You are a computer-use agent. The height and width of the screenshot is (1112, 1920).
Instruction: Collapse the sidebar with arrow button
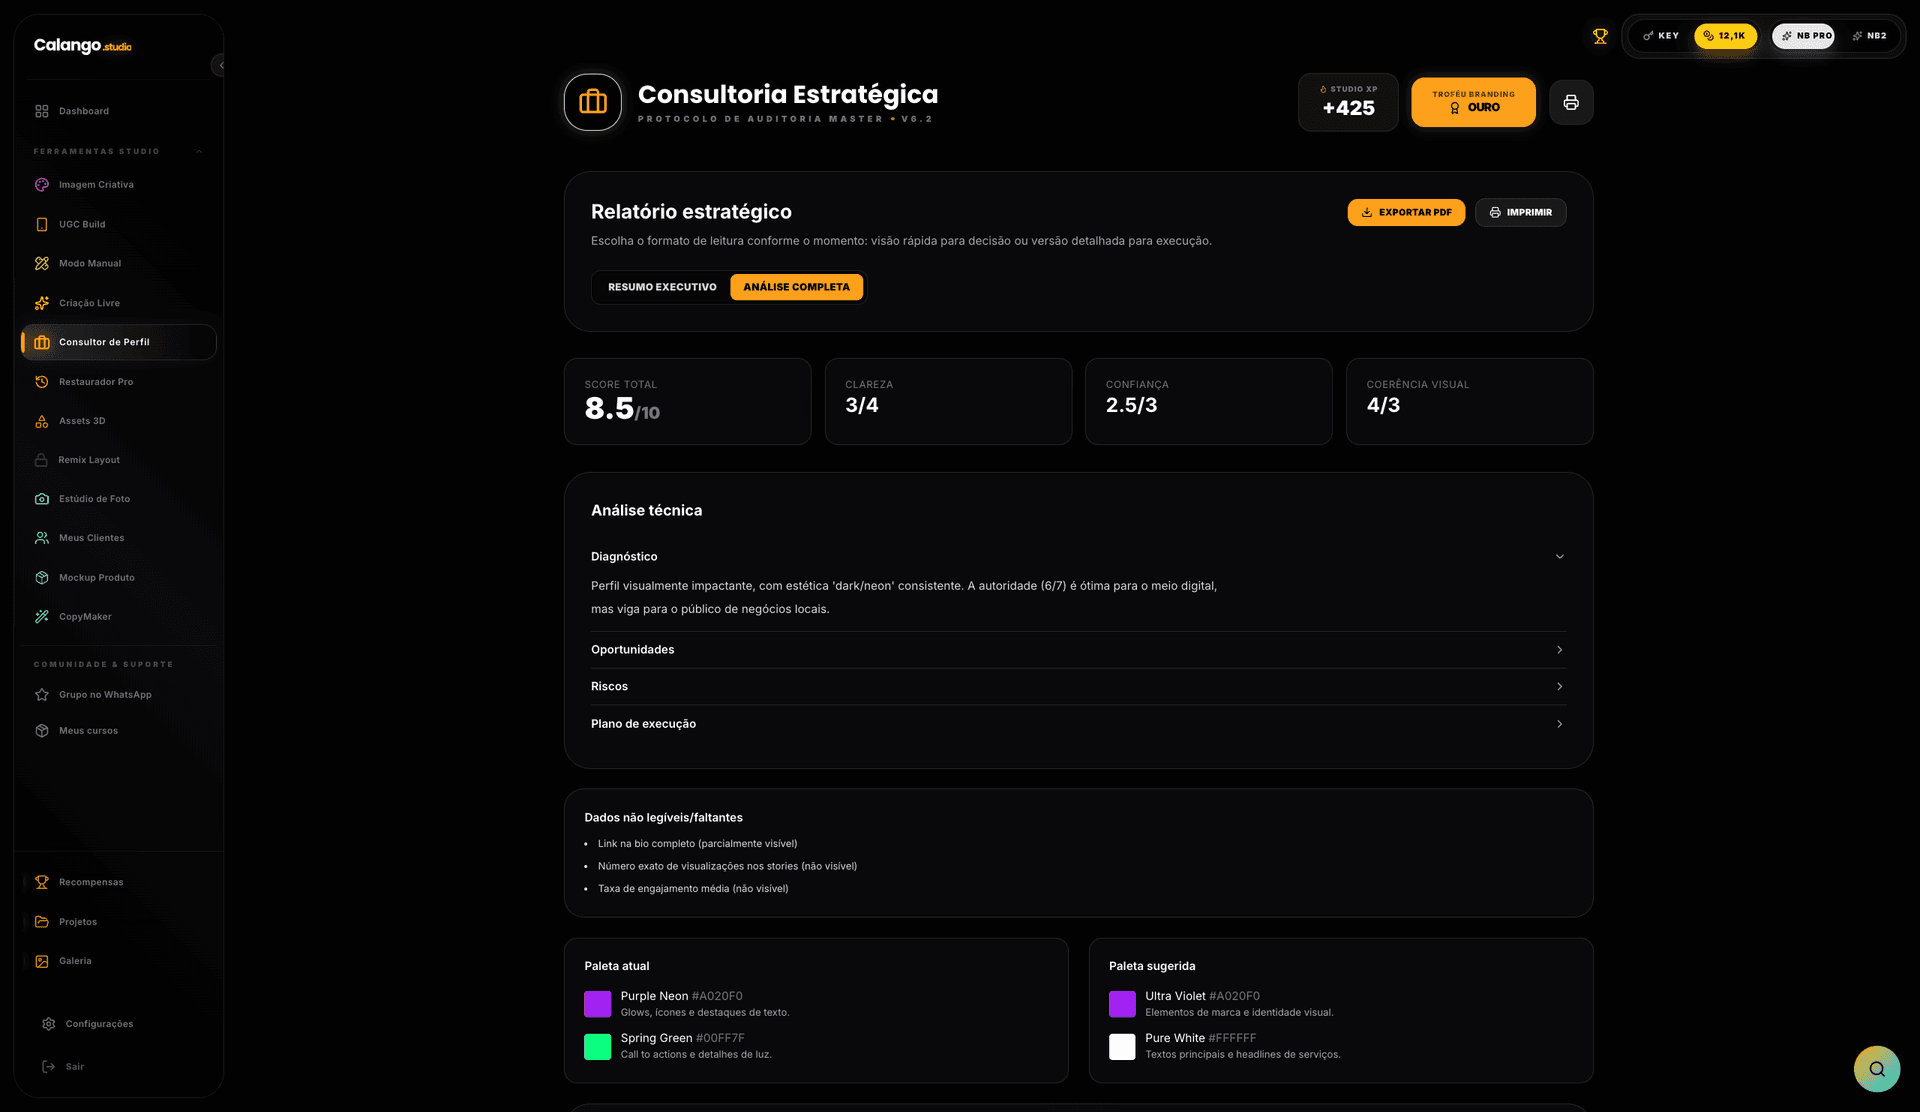[x=220, y=65]
